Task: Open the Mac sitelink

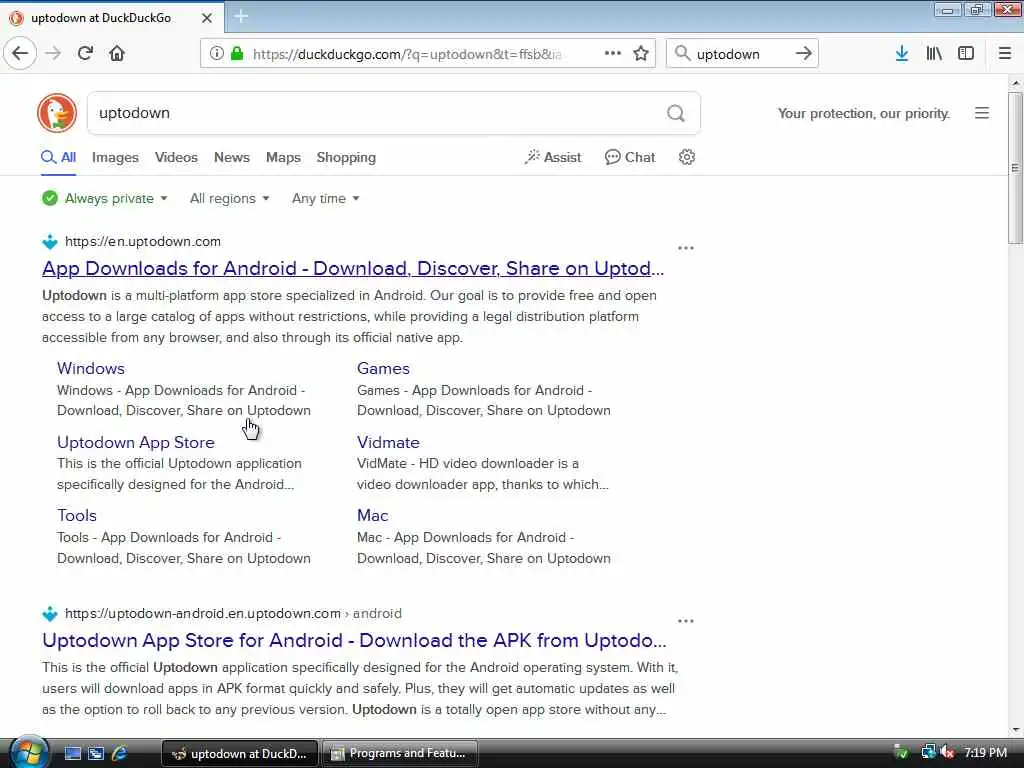Action: coord(372,515)
